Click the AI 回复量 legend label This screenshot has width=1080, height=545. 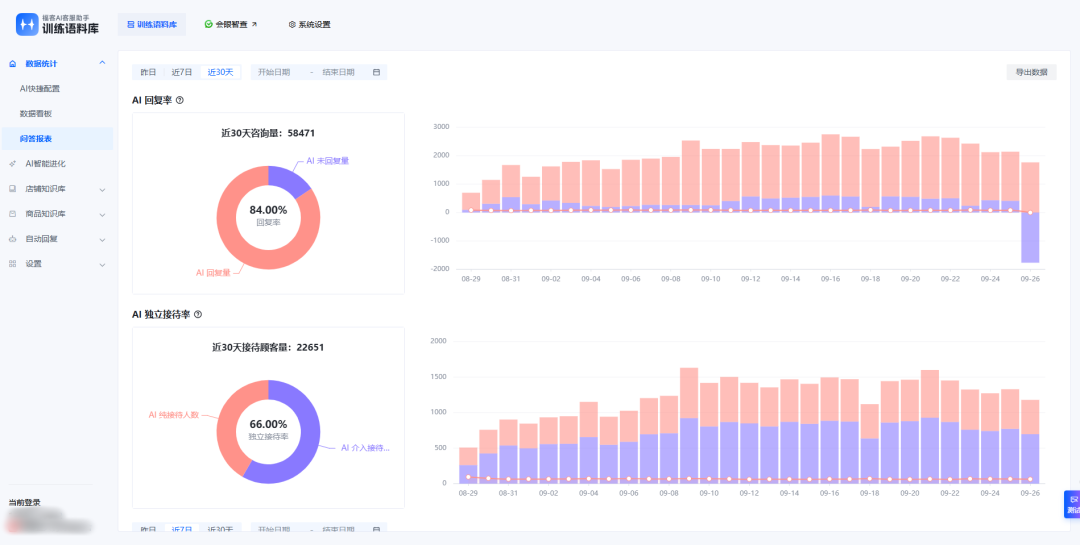(213, 273)
